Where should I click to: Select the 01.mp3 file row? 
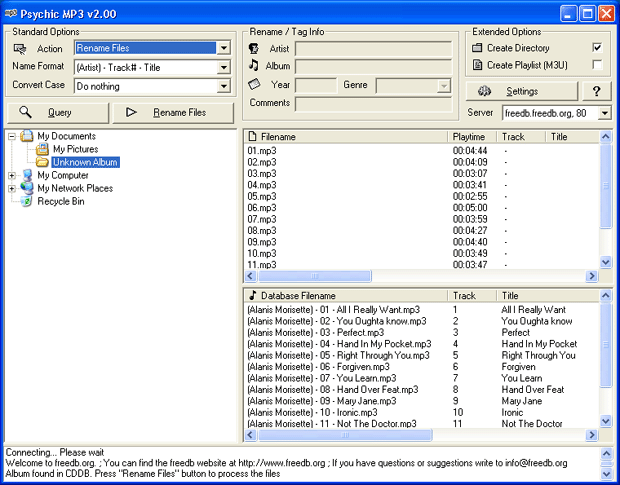pyautogui.click(x=422, y=151)
